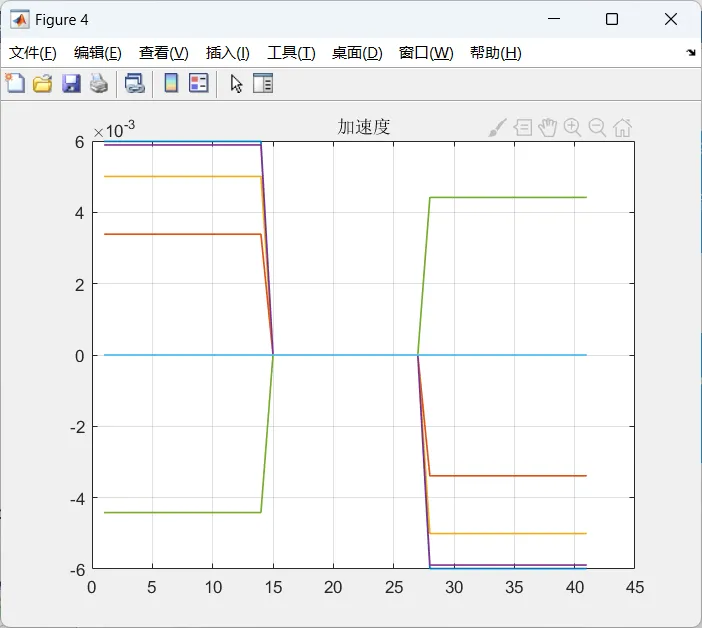Select the zoom out magnifier
This screenshot has width=702, height=628.
click(x=597, y=128)
